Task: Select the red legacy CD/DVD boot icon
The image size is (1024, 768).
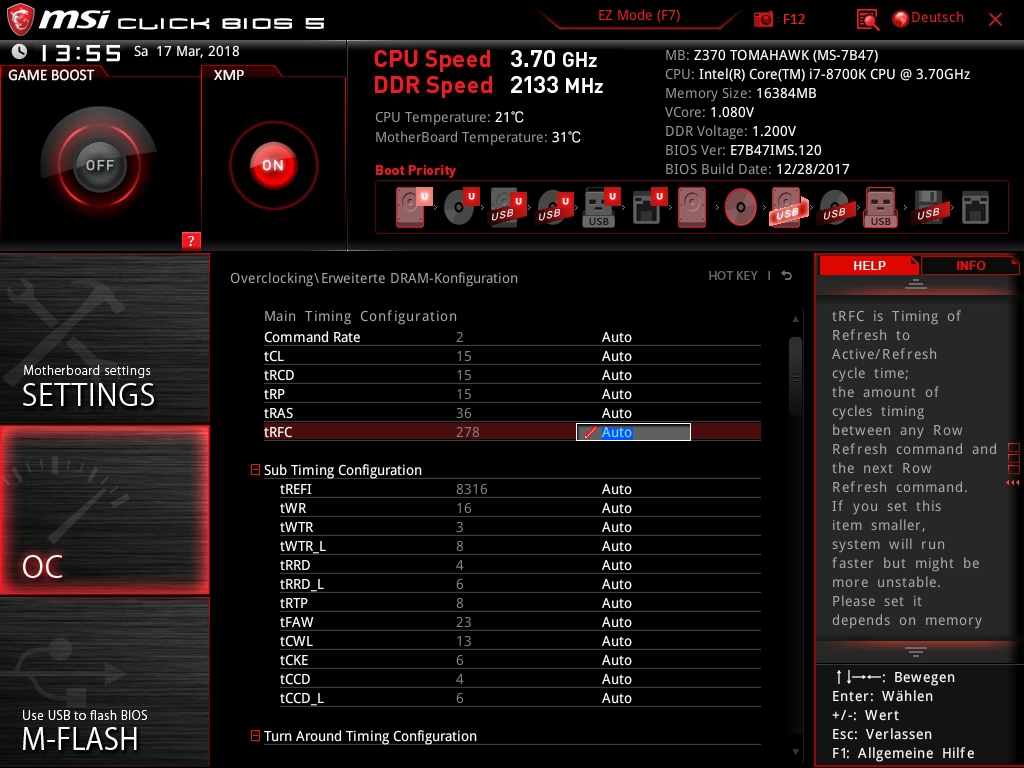Action: [741, 208]
